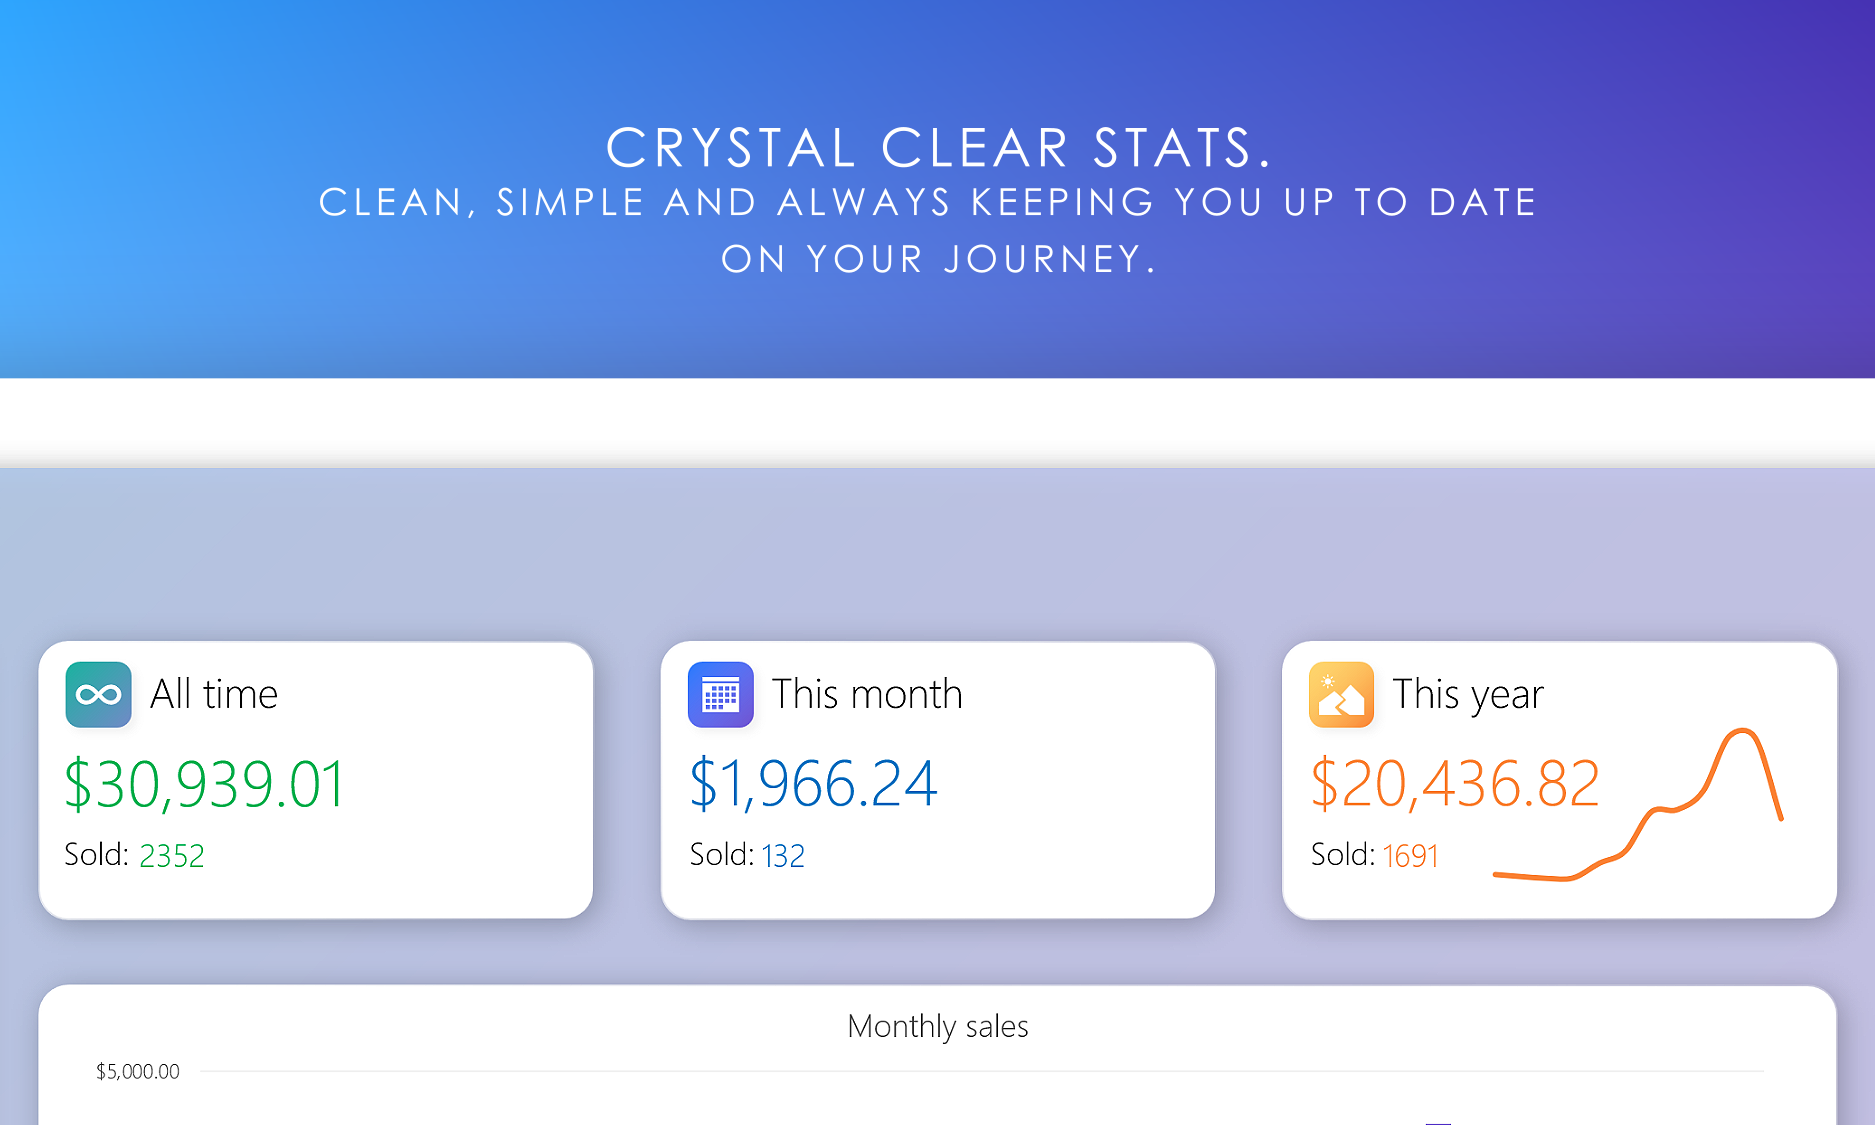Screen dimensions: 1875x1125
Task: Click the purple bar tip in Monthly sales chart
Action: click(x=1437, y=1122)
